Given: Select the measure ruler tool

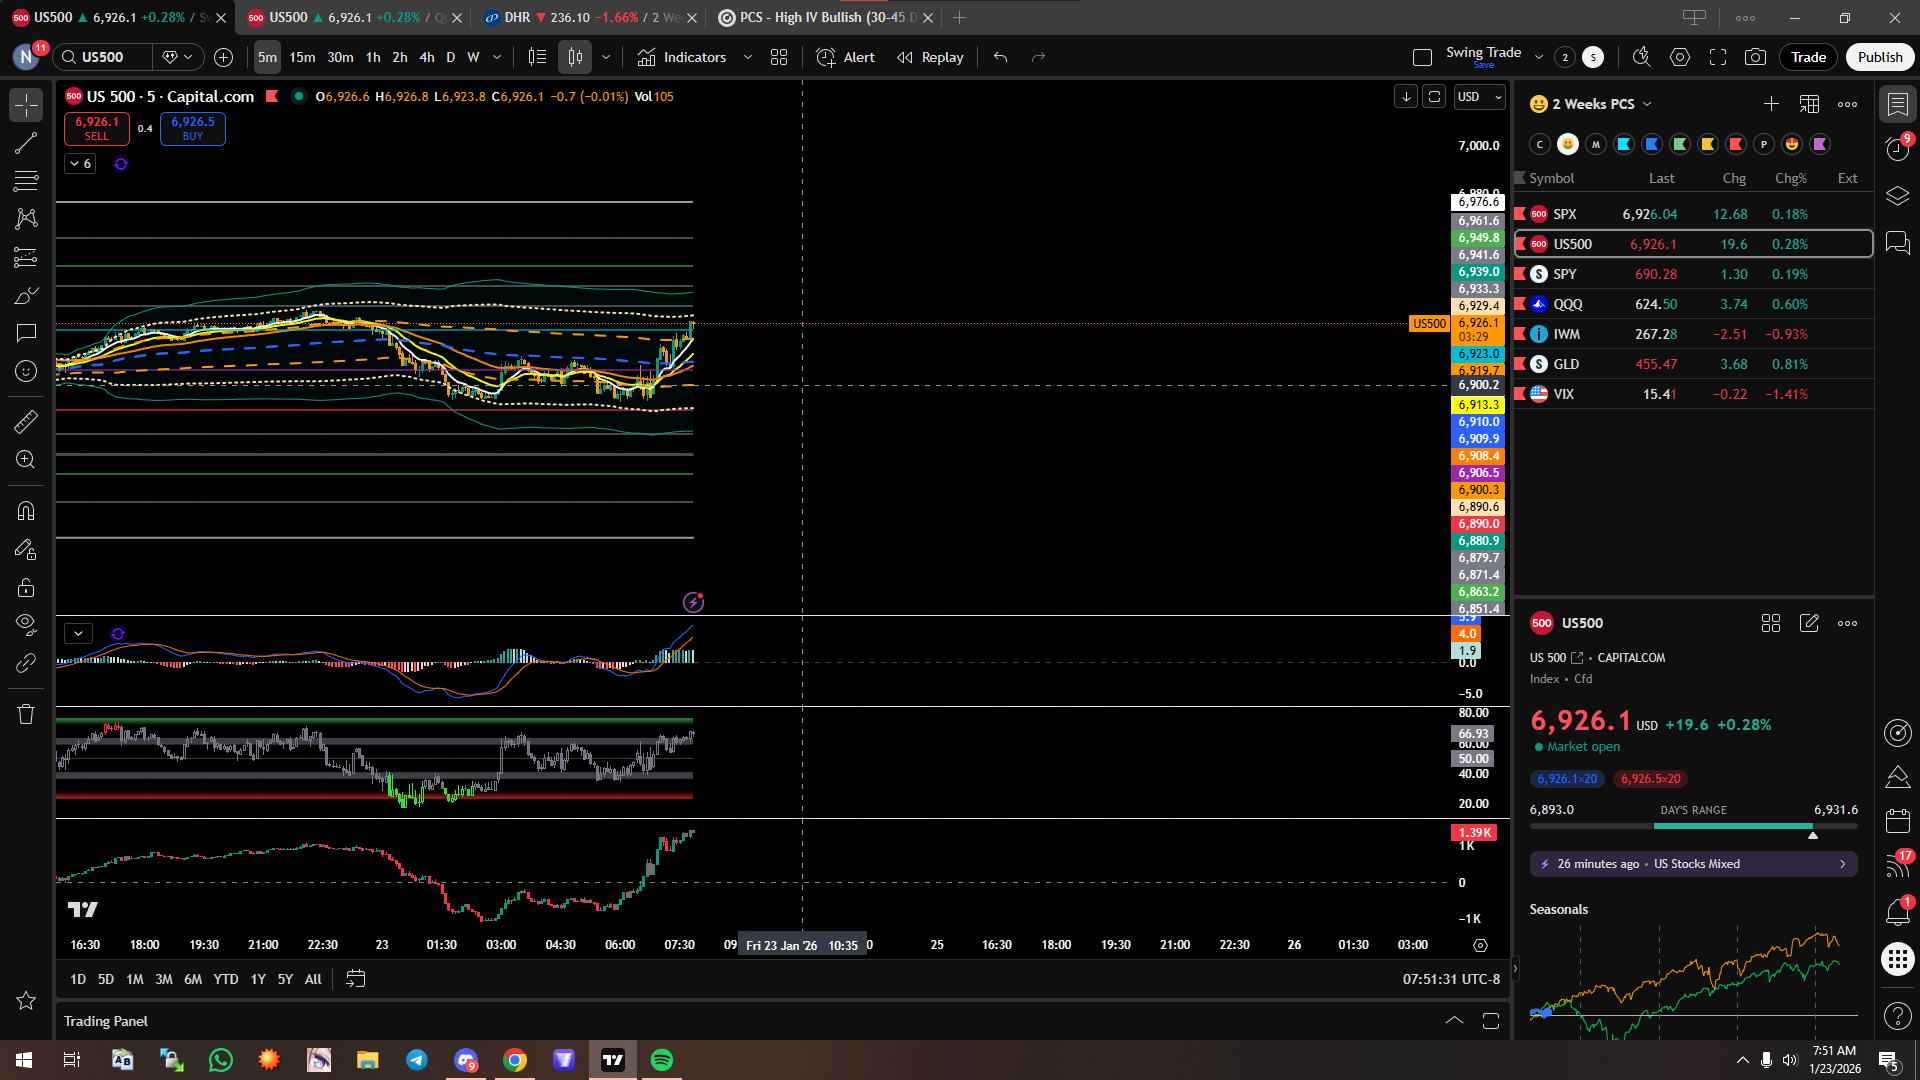Looking at the screenshot, I should (x=26, y=422).
